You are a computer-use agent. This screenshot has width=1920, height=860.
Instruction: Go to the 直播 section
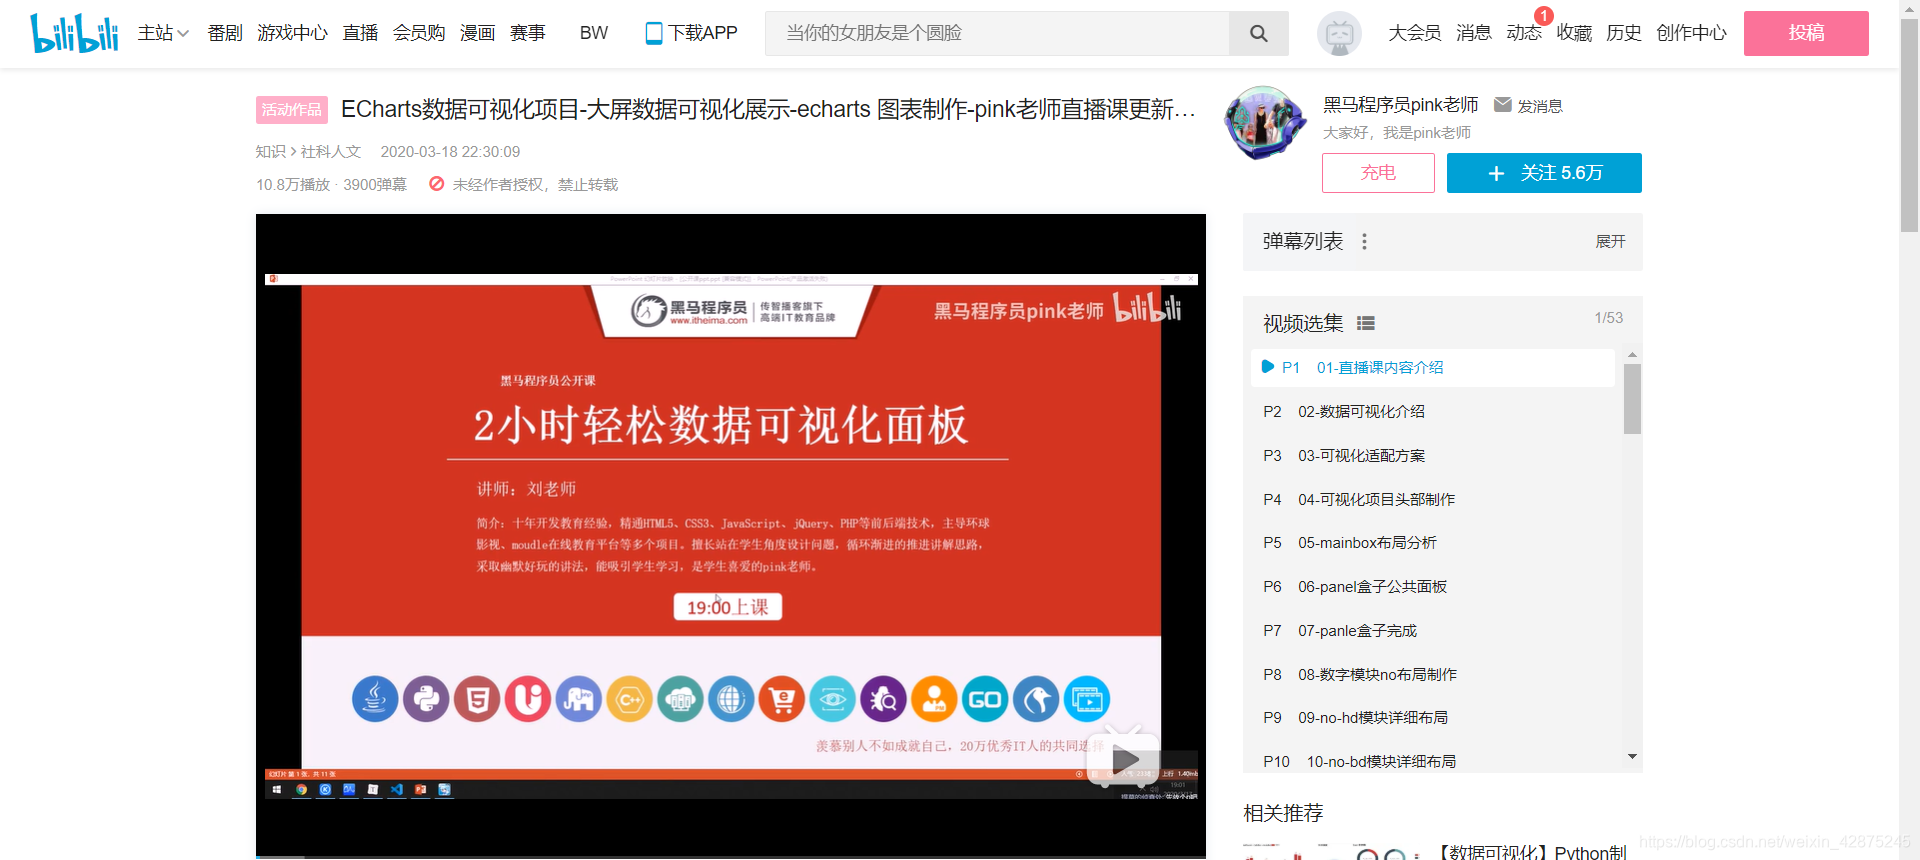(x=360, y=33)
